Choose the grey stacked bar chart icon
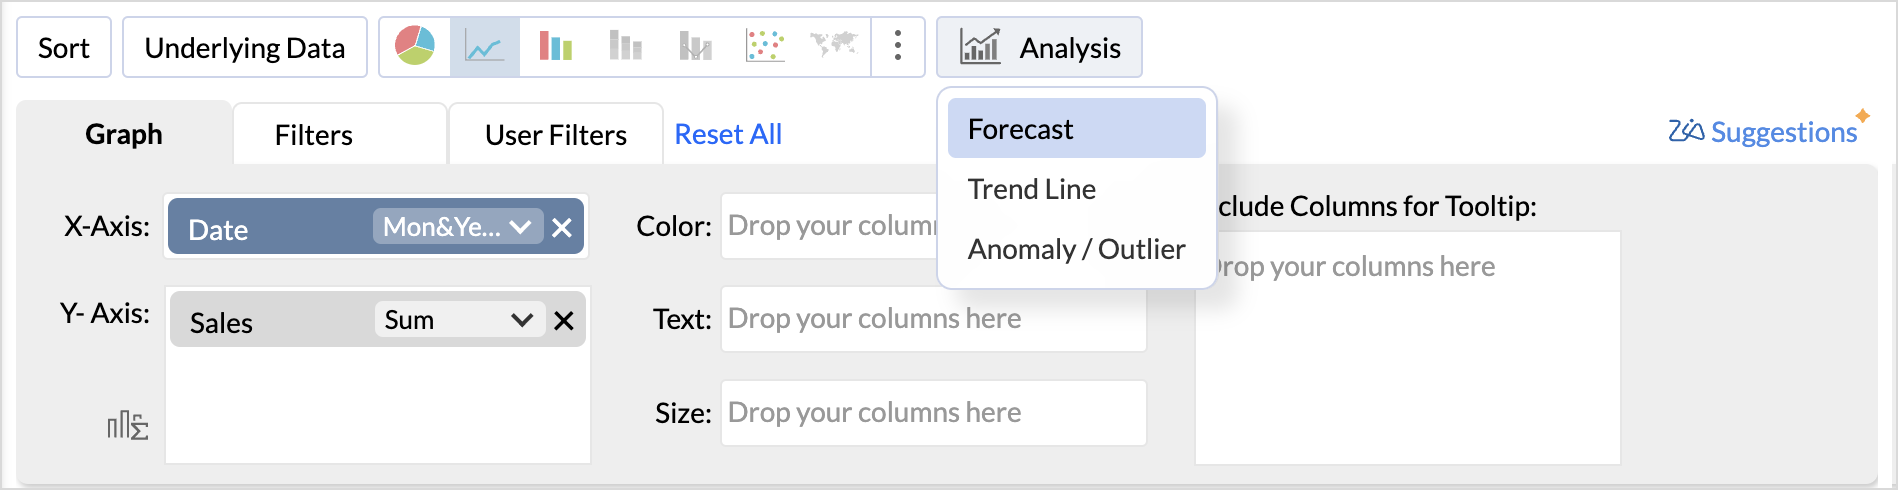This screenshot has width=1898, height=490. pos(625,46)
